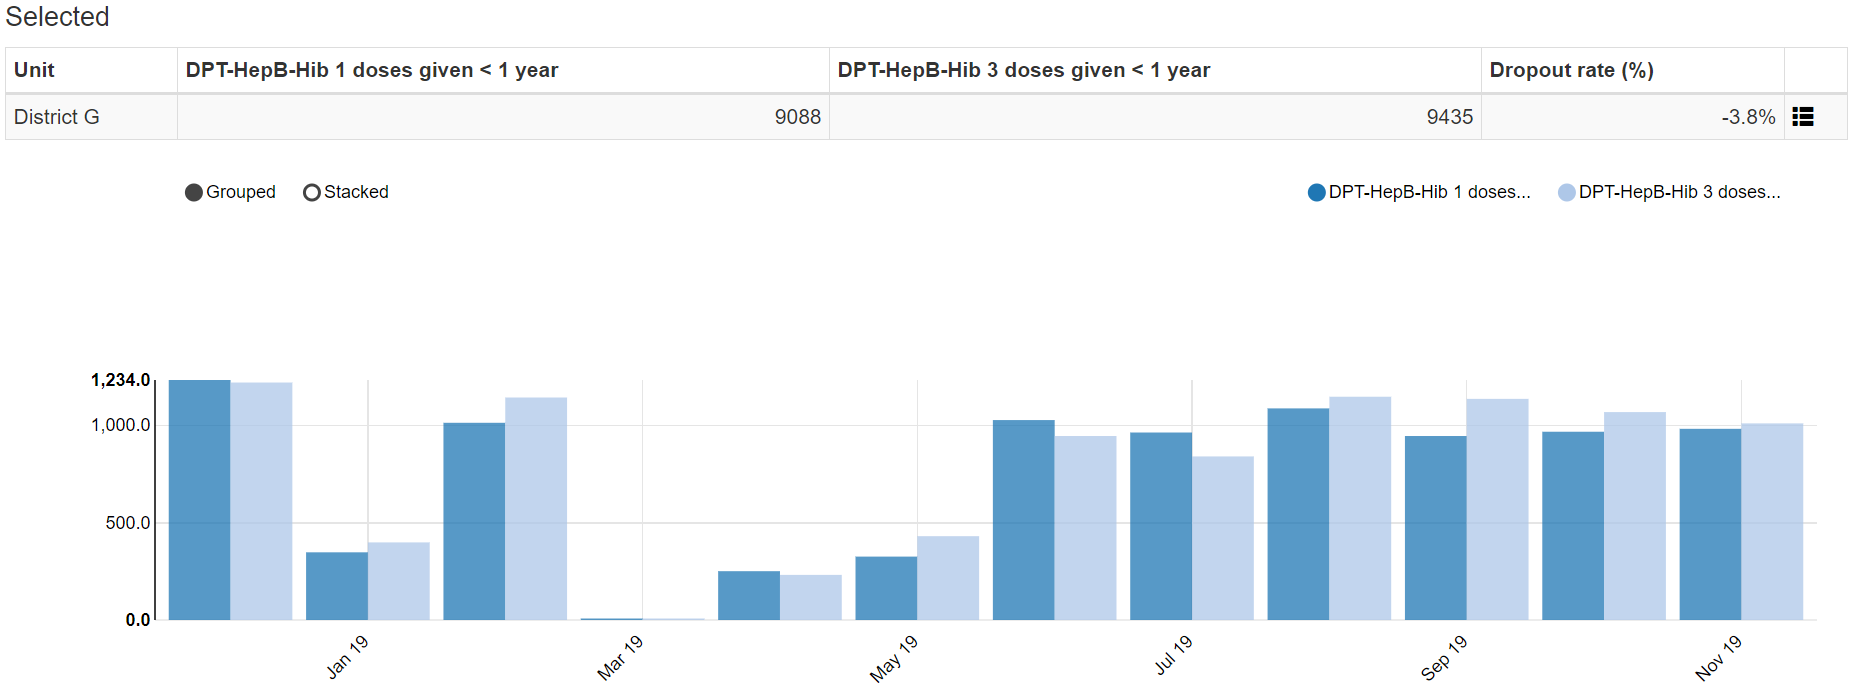Select the Stacked chart mode
The image size is (1854, 689).
346,192
